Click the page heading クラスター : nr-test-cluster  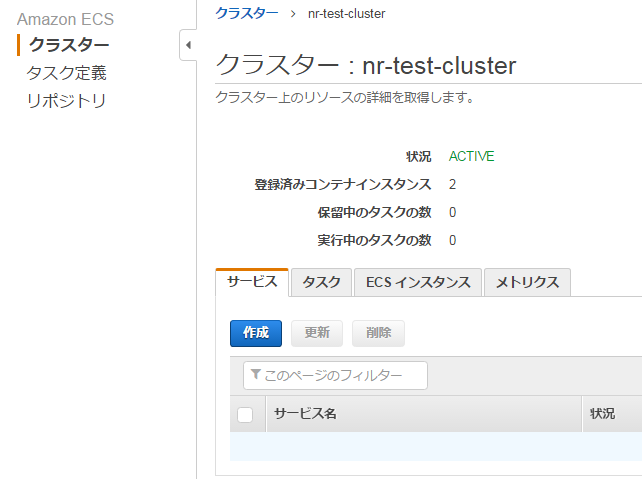click(x=366, y=65)
